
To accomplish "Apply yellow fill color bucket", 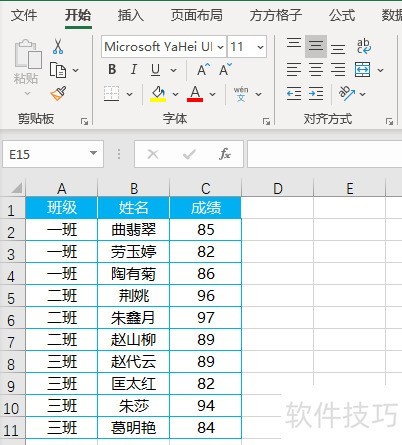I will (x=158, y=94).
